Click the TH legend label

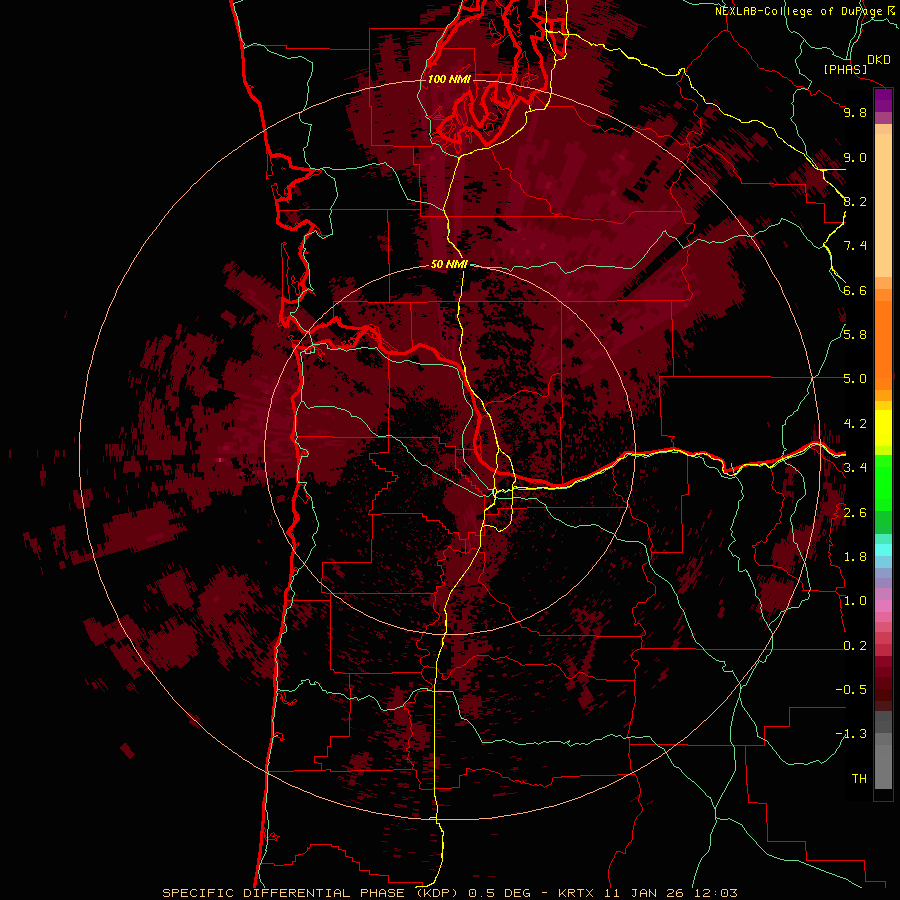(859, 779)
